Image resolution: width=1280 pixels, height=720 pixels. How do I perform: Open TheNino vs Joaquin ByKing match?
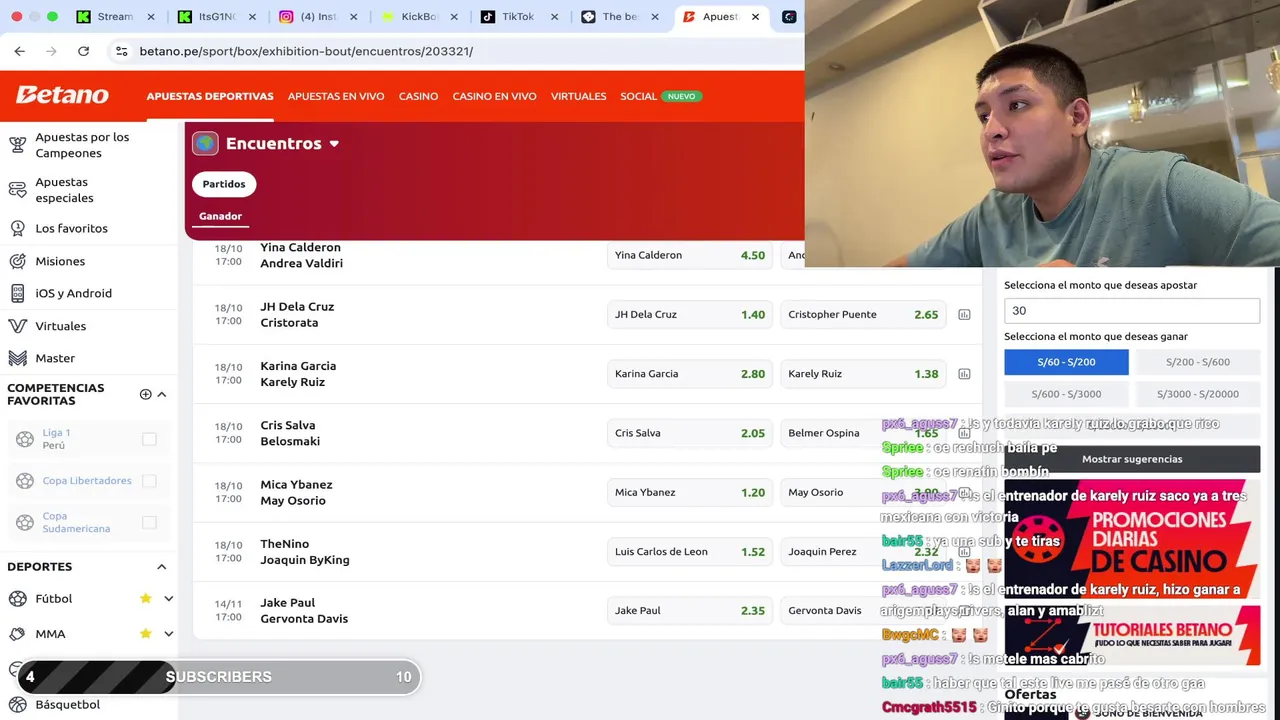304,552
